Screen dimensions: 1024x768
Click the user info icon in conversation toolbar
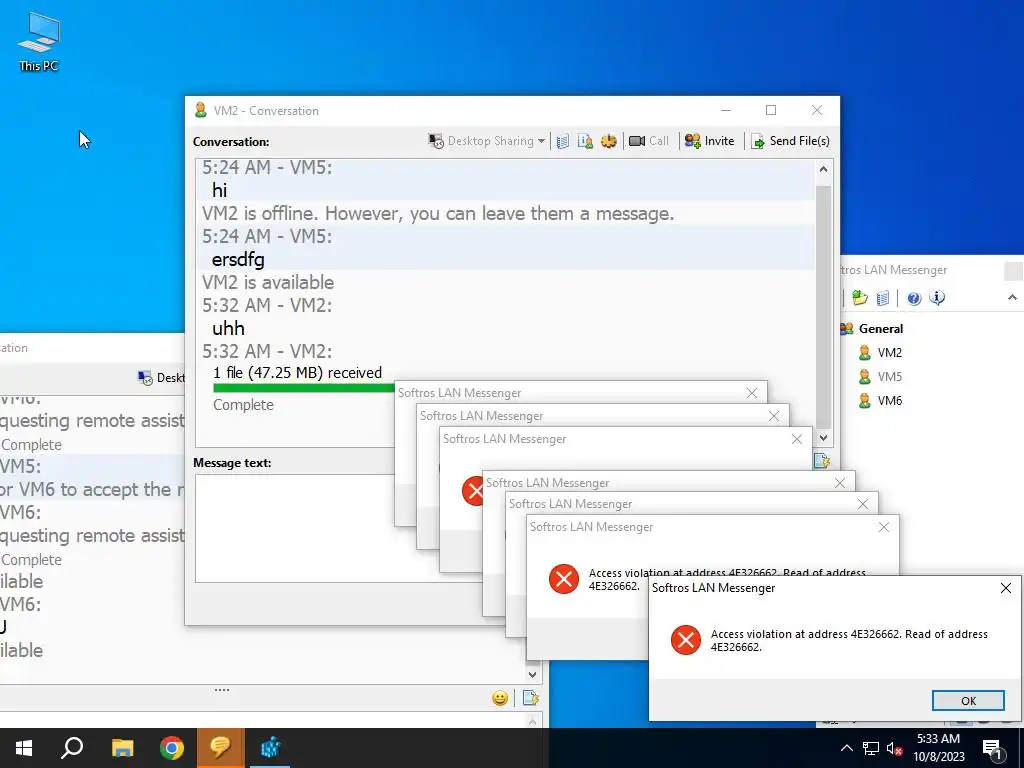(x=585, y=141)
